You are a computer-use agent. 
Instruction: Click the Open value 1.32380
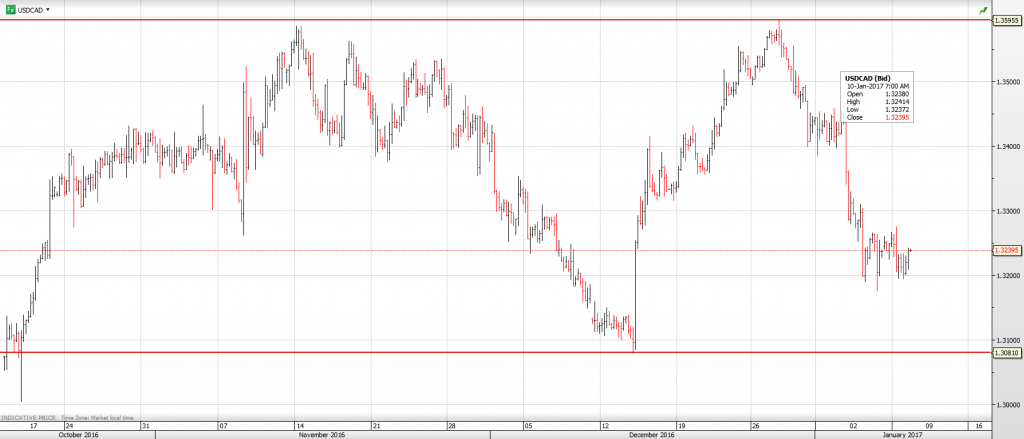pyautogui.click(x=898, y=93)
